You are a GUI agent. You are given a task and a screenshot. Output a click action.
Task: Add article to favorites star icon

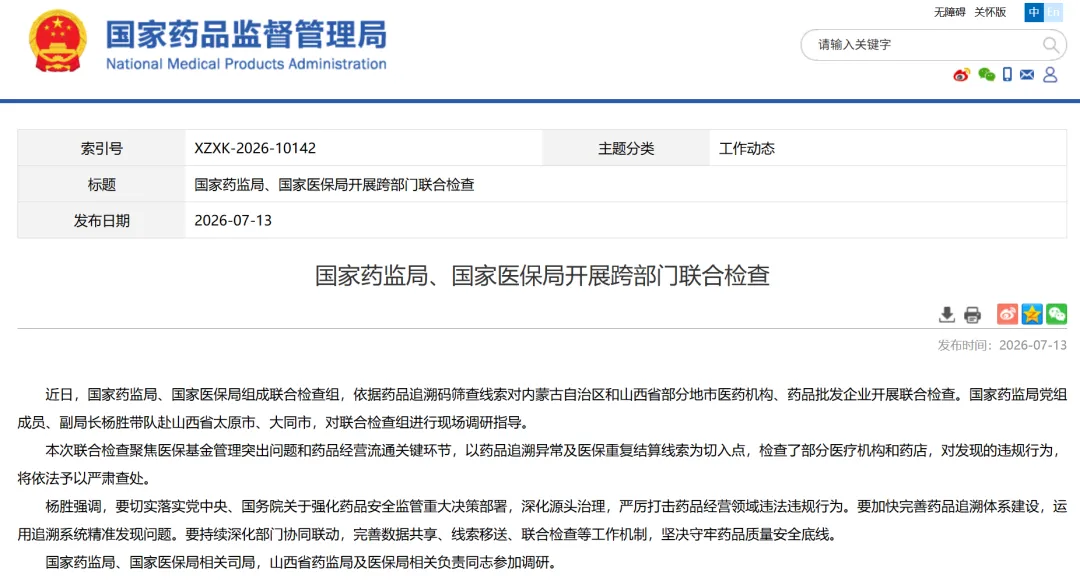[1032, 314]
